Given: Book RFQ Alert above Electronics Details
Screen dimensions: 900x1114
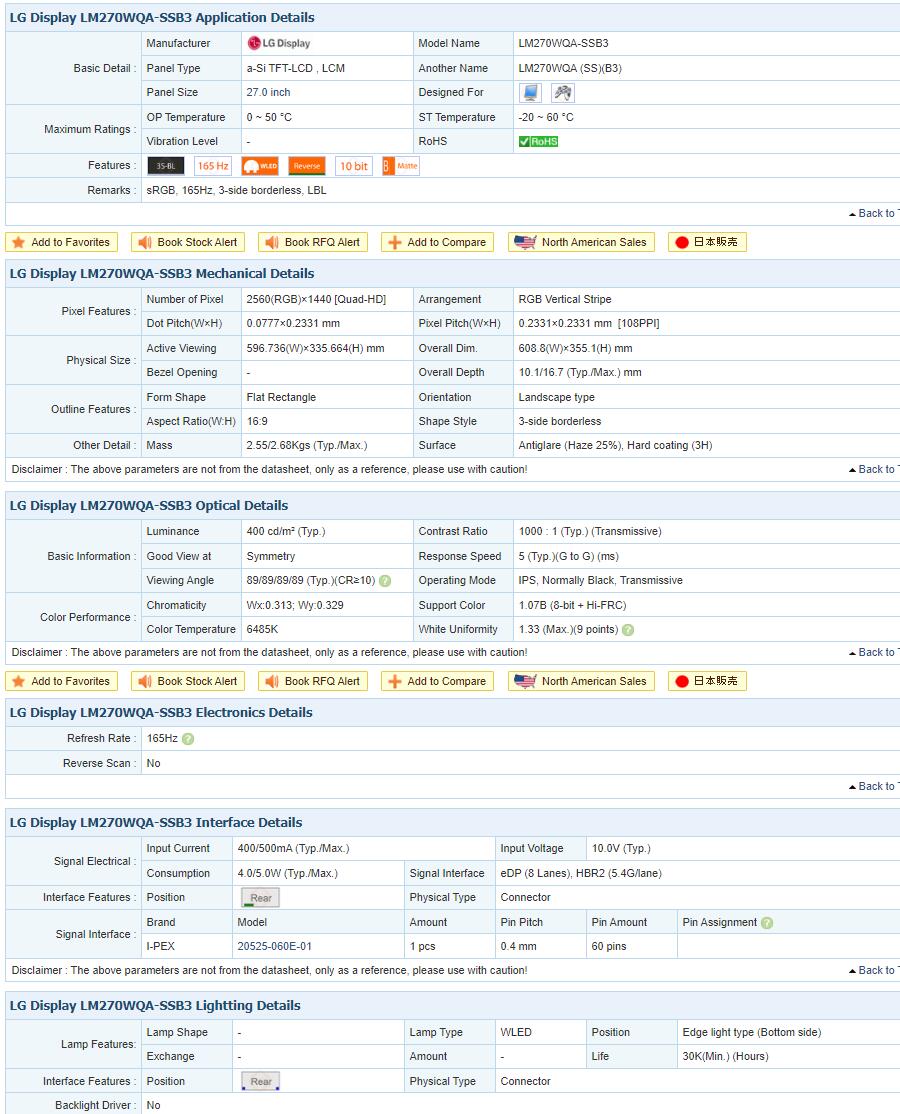Looking at the screenshot, I should tap(313, 681).
